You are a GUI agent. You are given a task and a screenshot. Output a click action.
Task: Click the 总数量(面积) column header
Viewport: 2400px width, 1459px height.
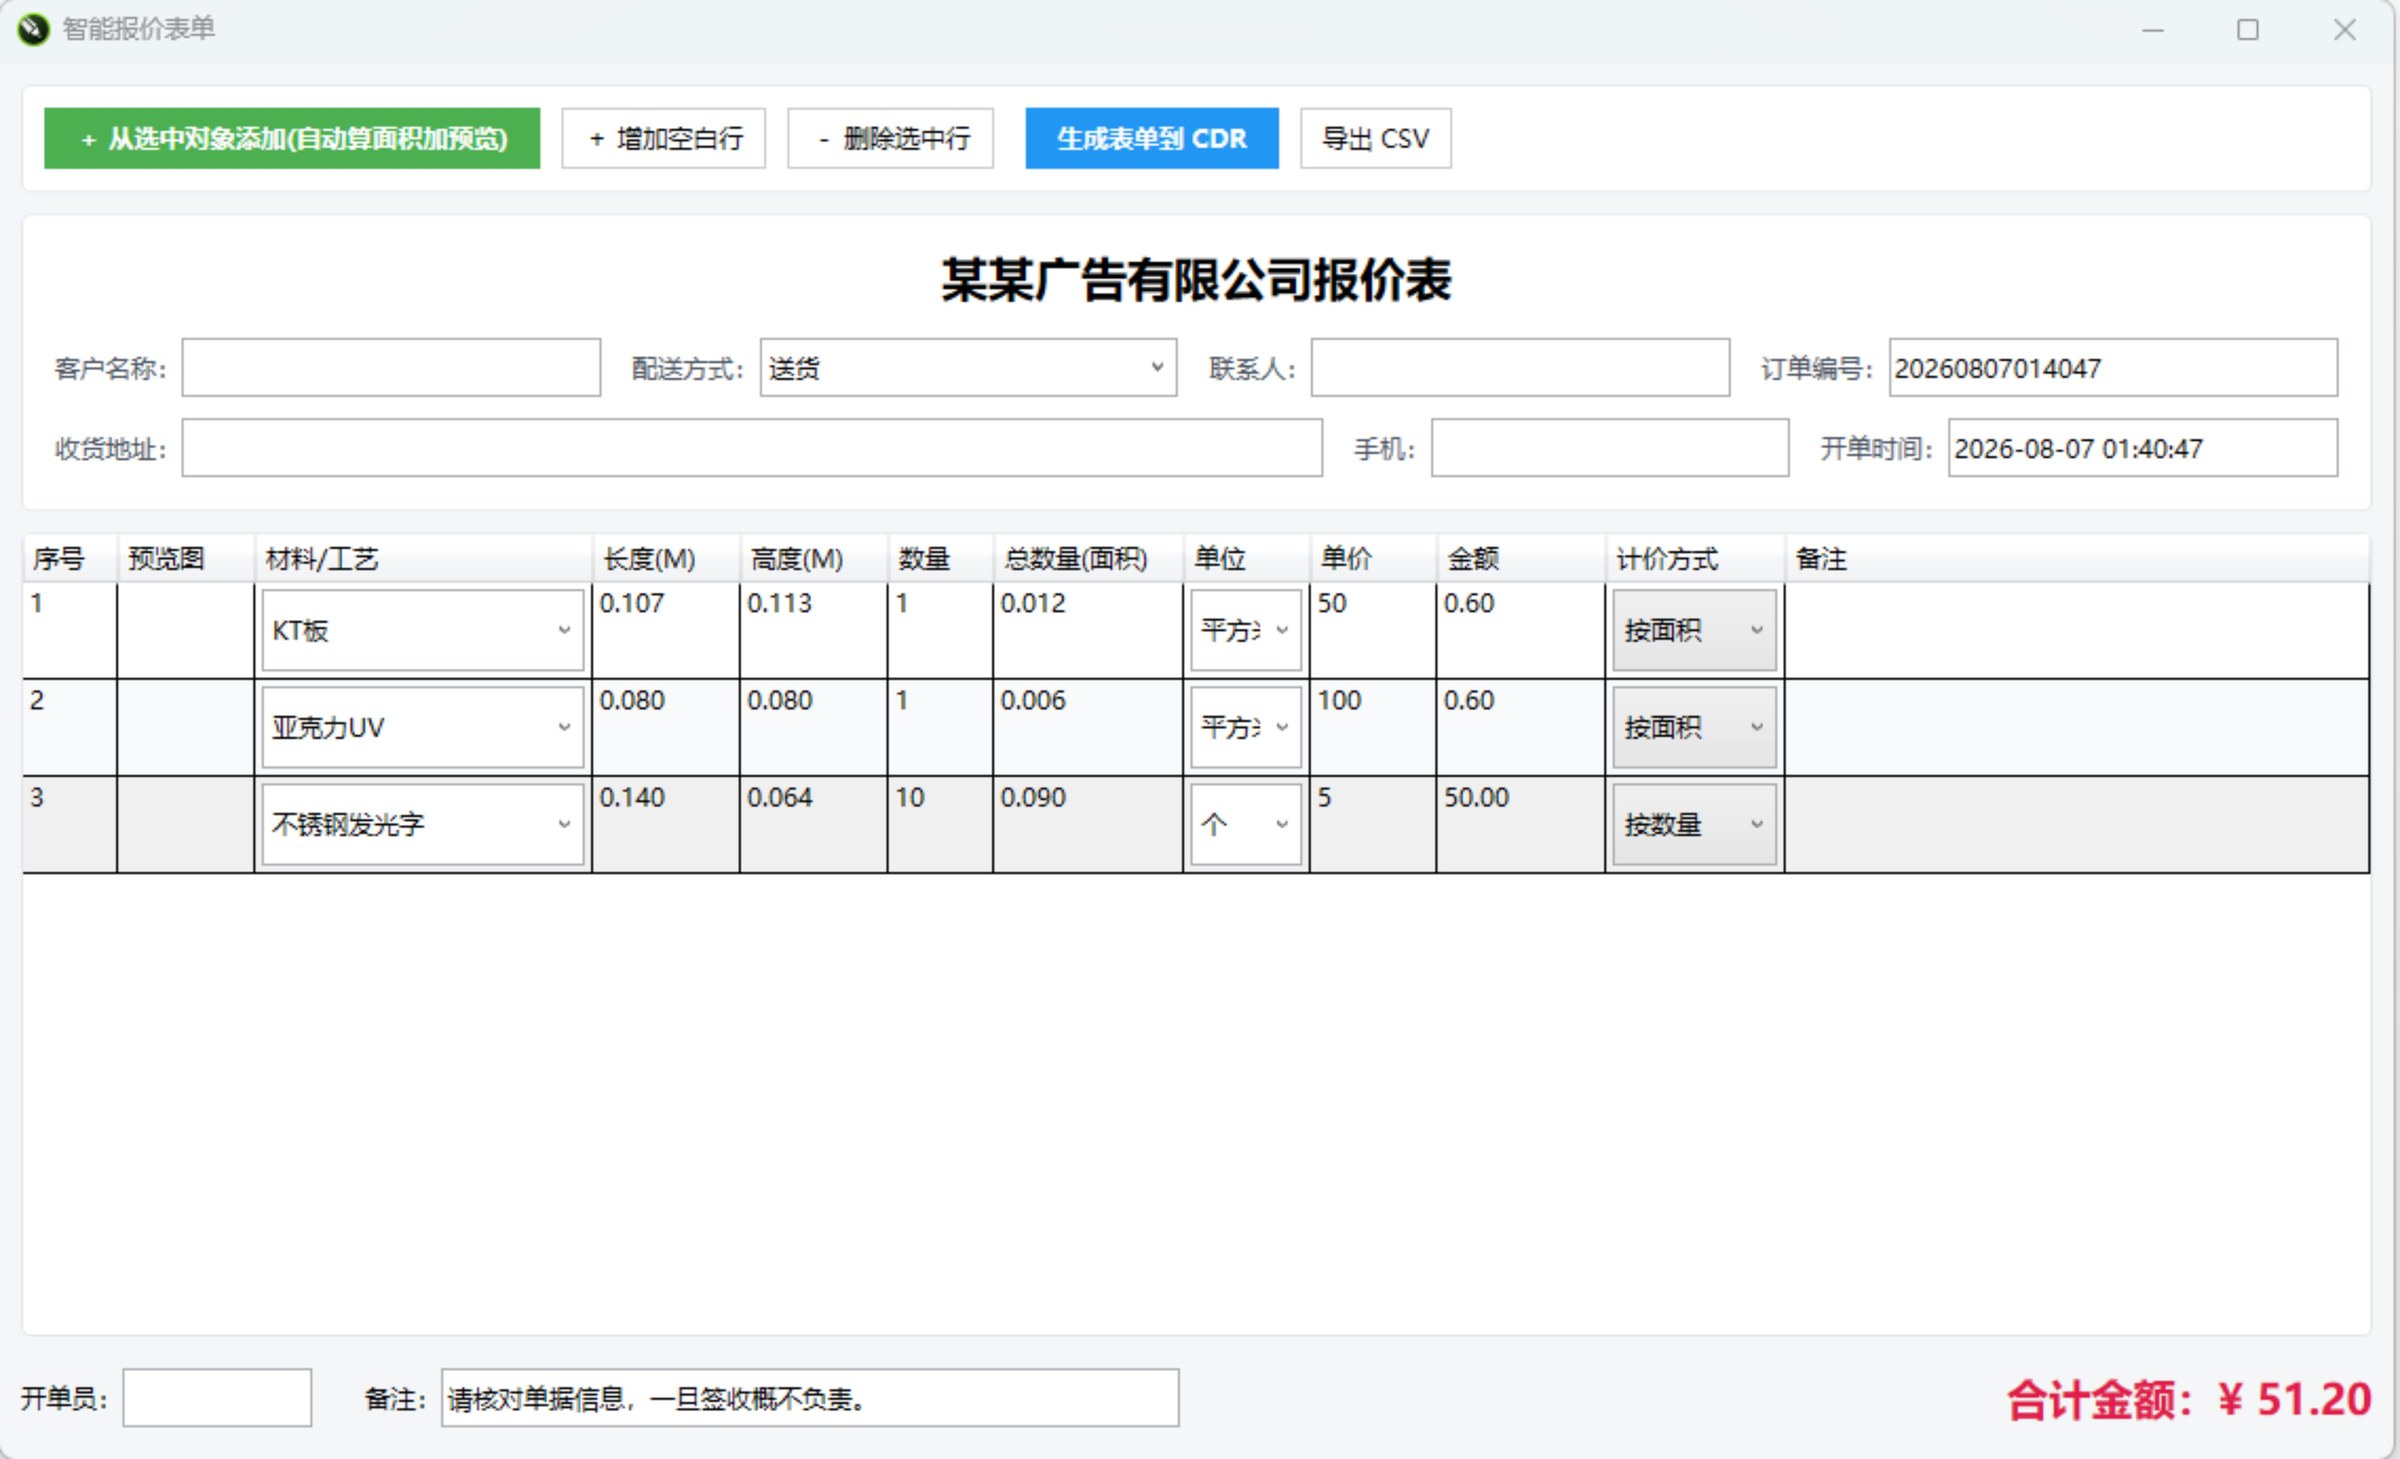point(1089,558)
